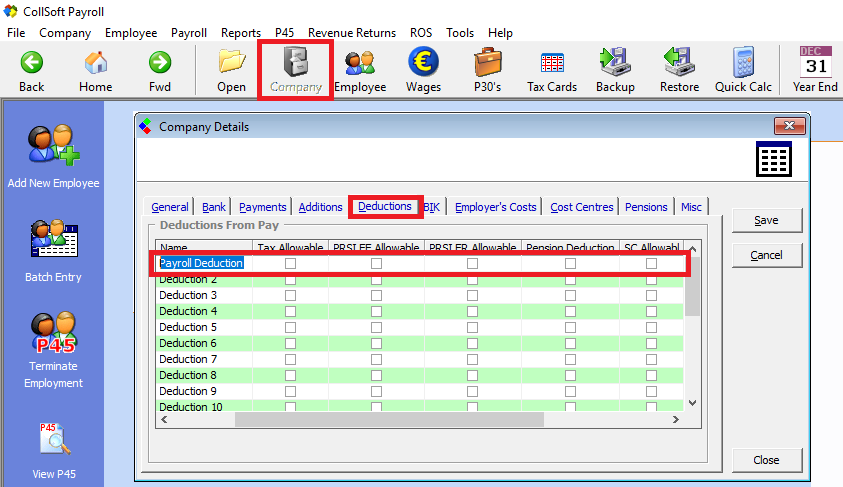Open the Payroll menu

[189, 33]
